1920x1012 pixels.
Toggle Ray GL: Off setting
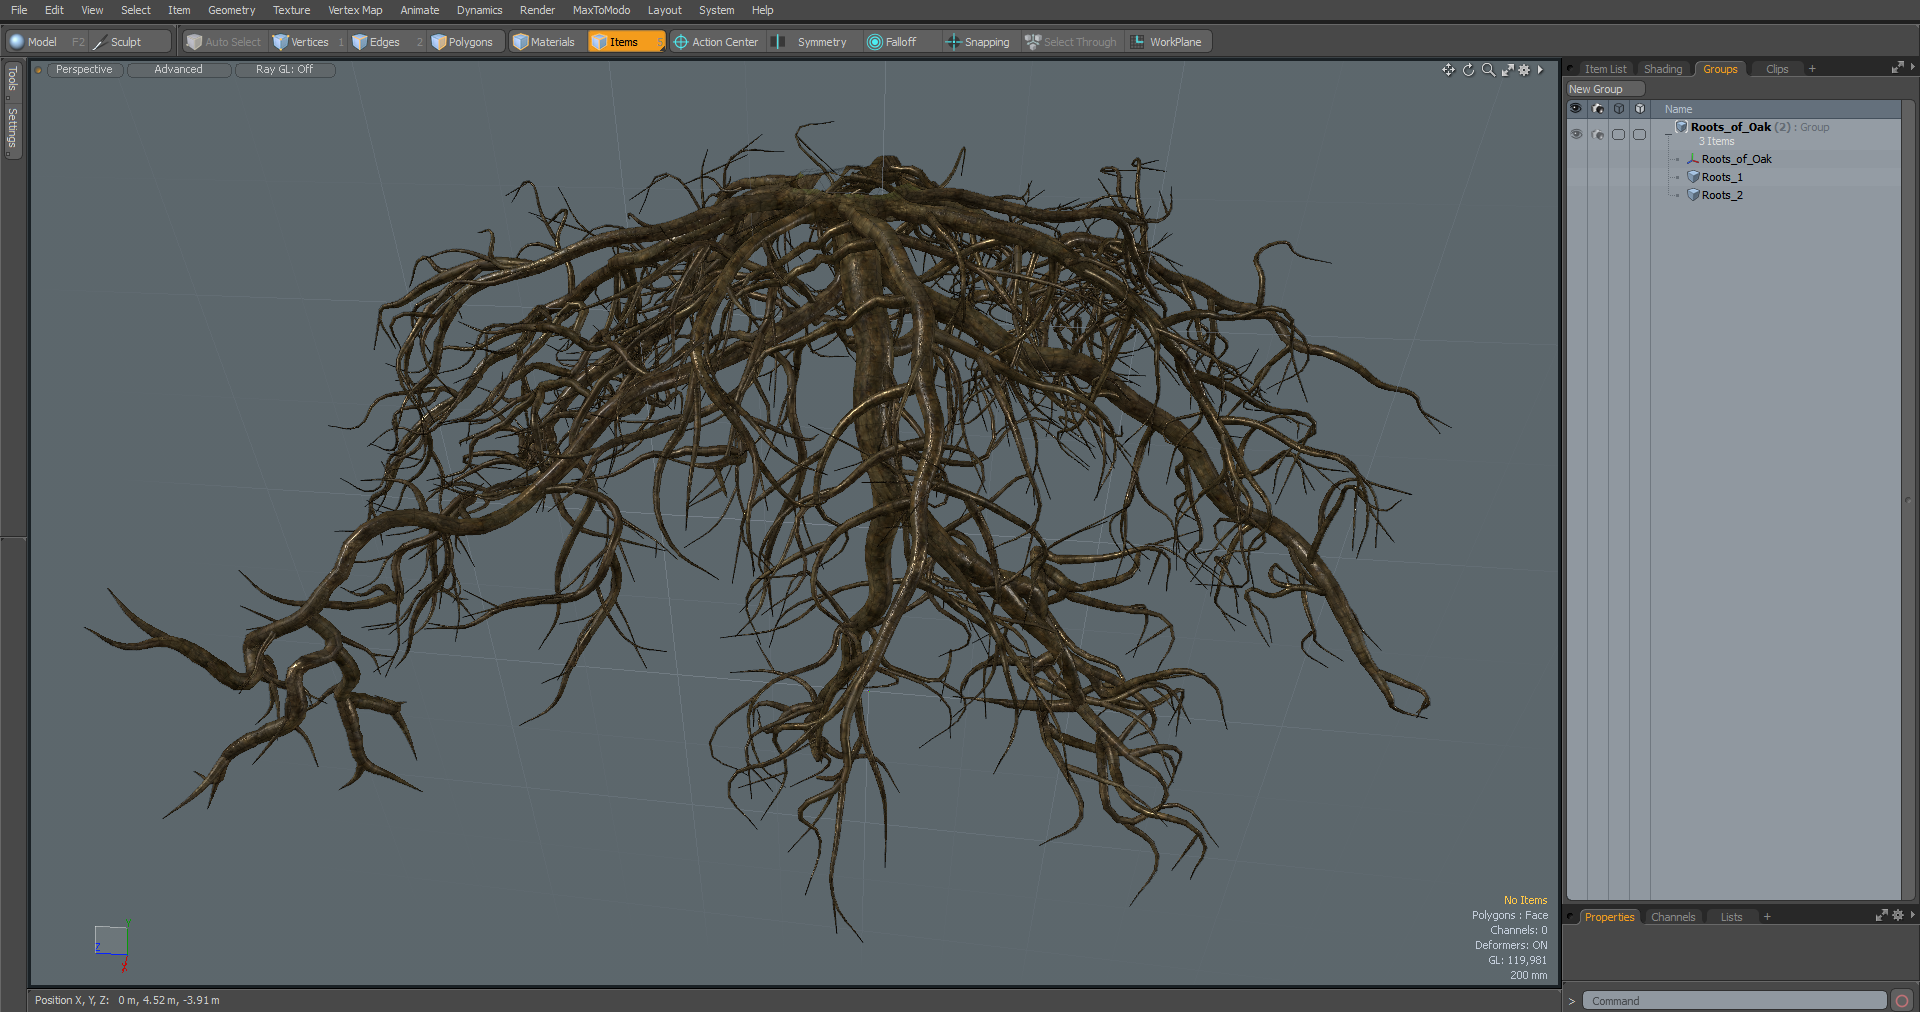pos(284,70)
